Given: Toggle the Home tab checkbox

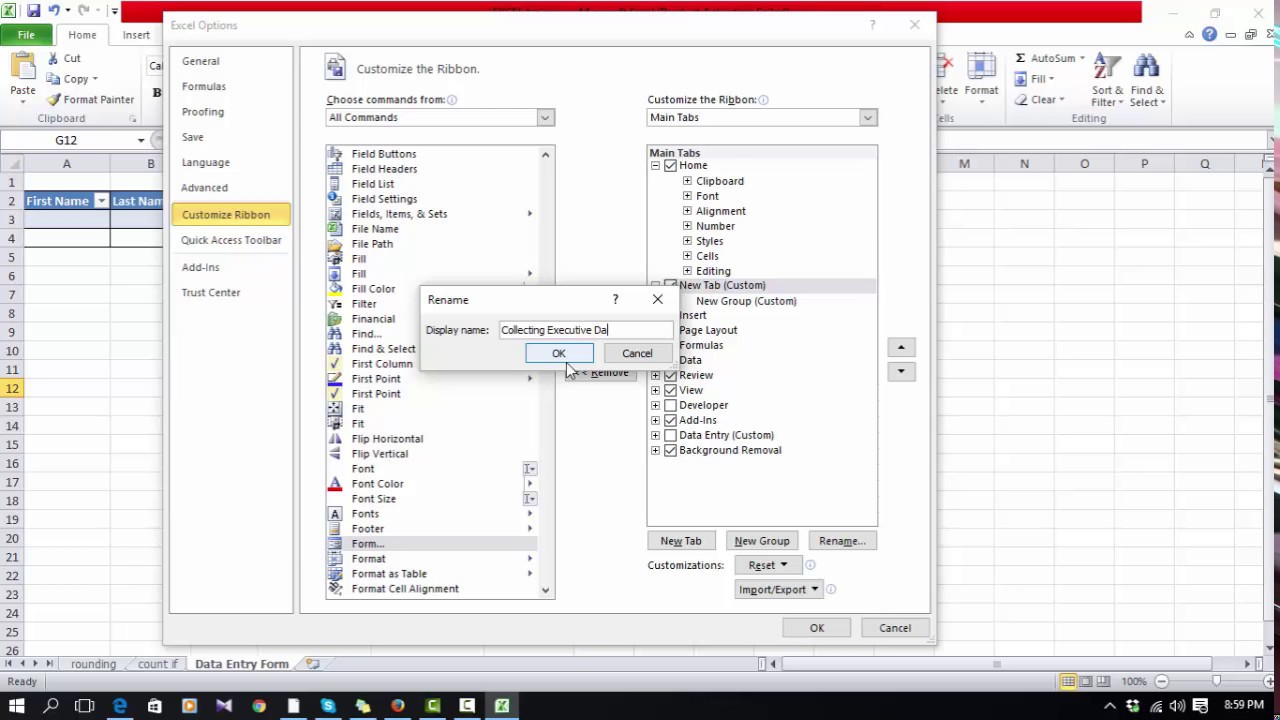Looking at the screenshot, I should click(670, 166).
